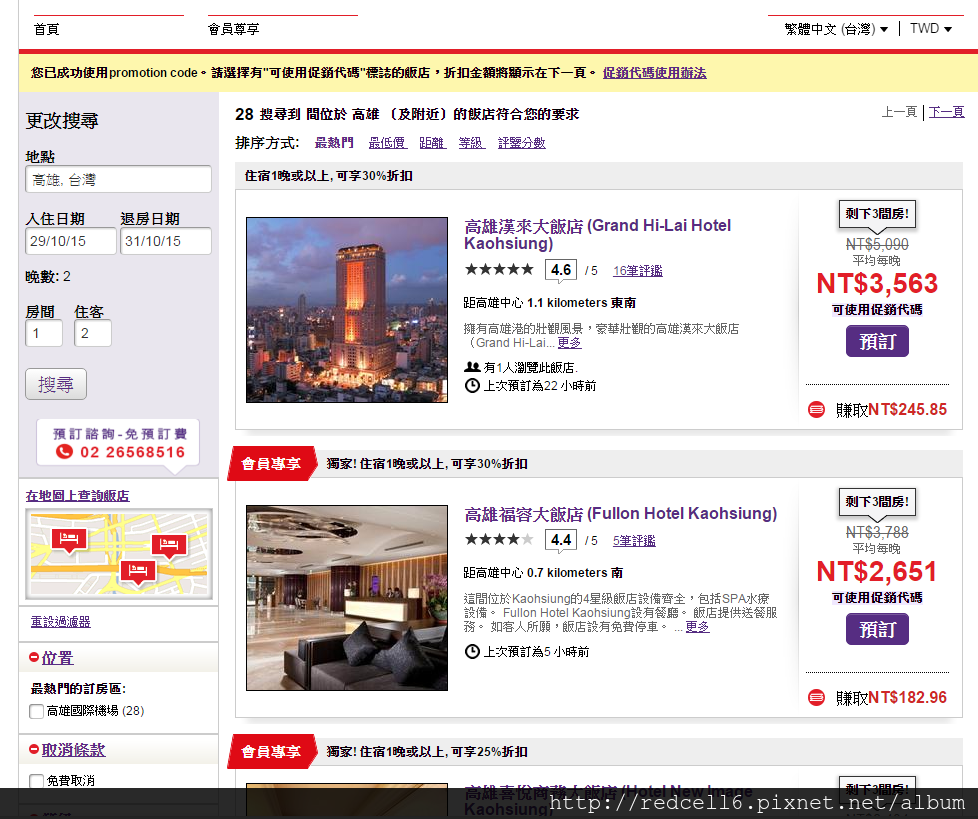
Task: Expand 更多 in the Fullon Hotel description
Action: pos(697,627)
